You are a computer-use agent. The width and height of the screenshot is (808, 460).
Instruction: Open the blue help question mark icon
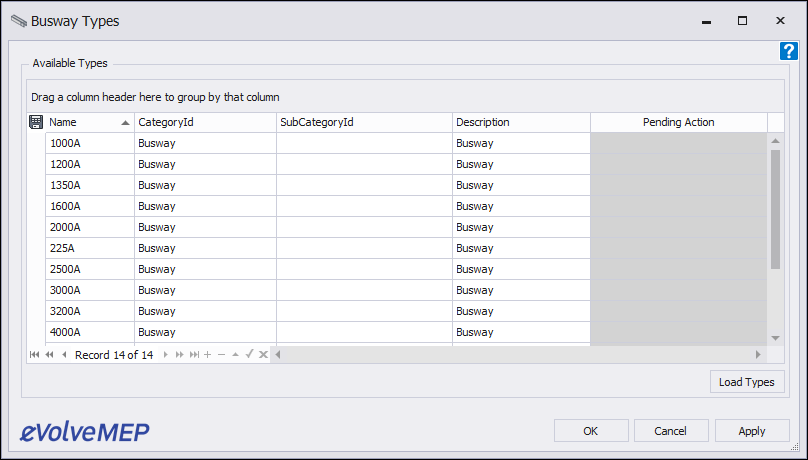pyautogui.click(x=788, y=52)
